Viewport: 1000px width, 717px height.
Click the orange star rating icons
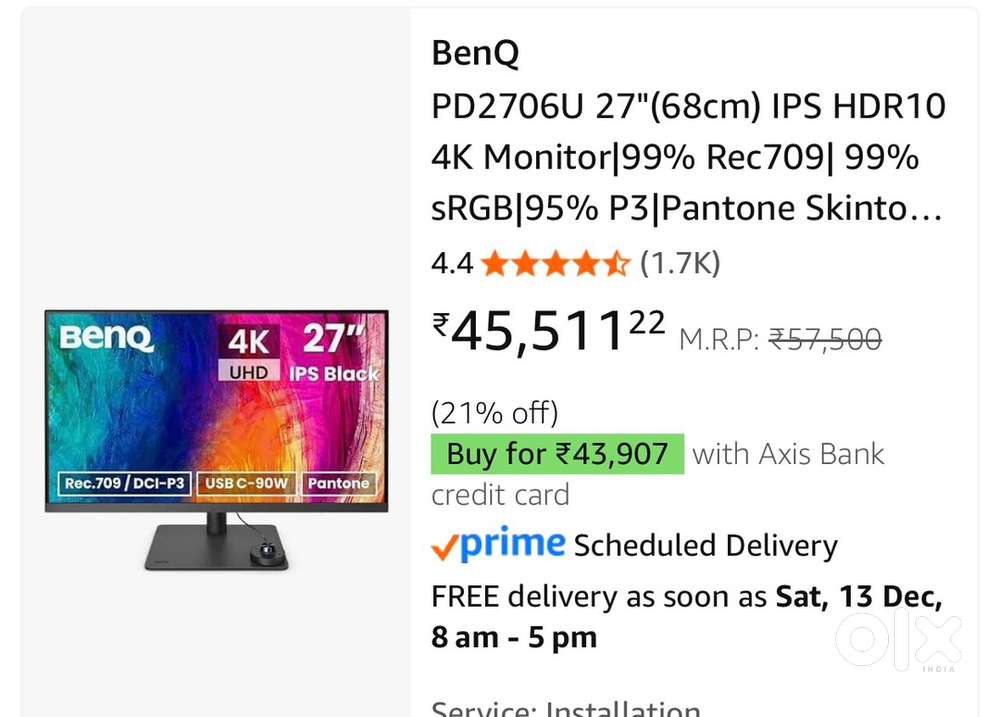pyautogui.click(x=554, y=264)
